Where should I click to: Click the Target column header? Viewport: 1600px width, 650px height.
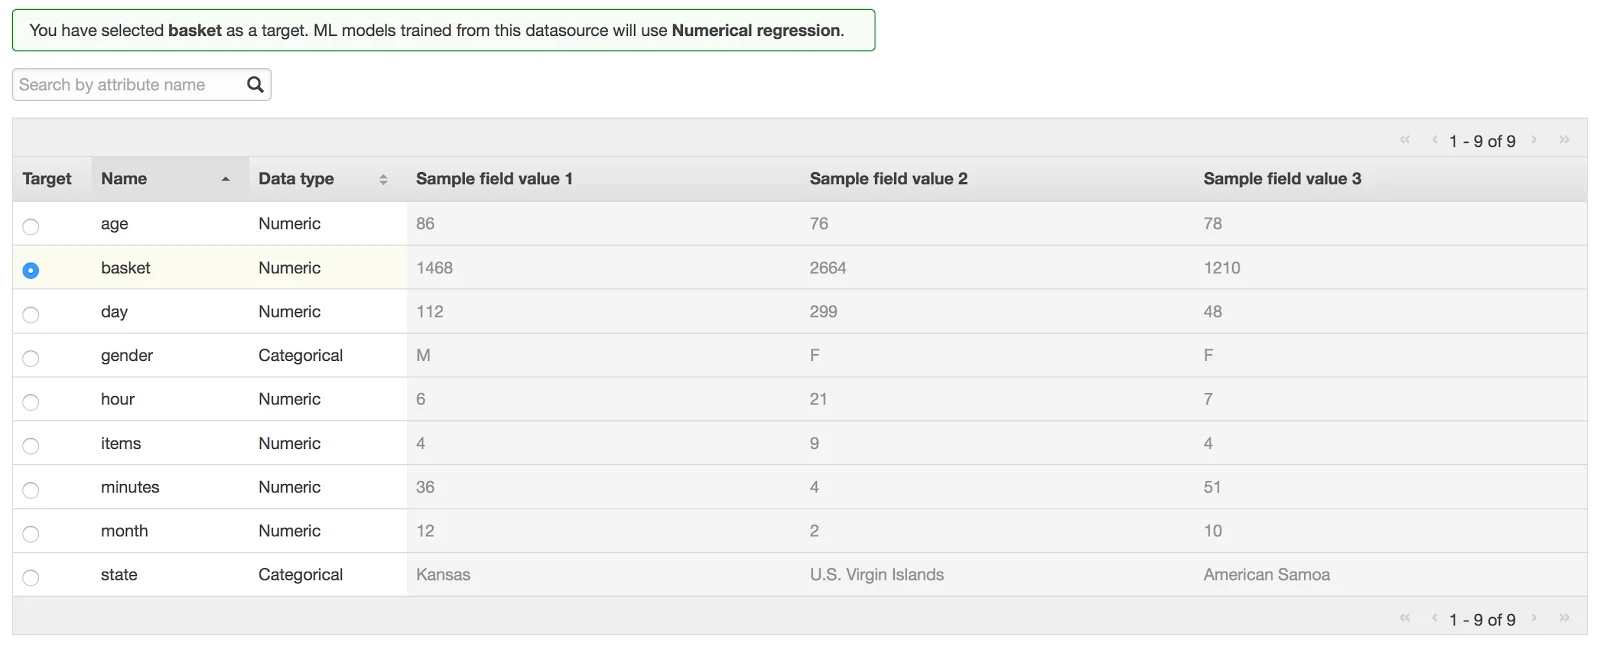(47, 179)
